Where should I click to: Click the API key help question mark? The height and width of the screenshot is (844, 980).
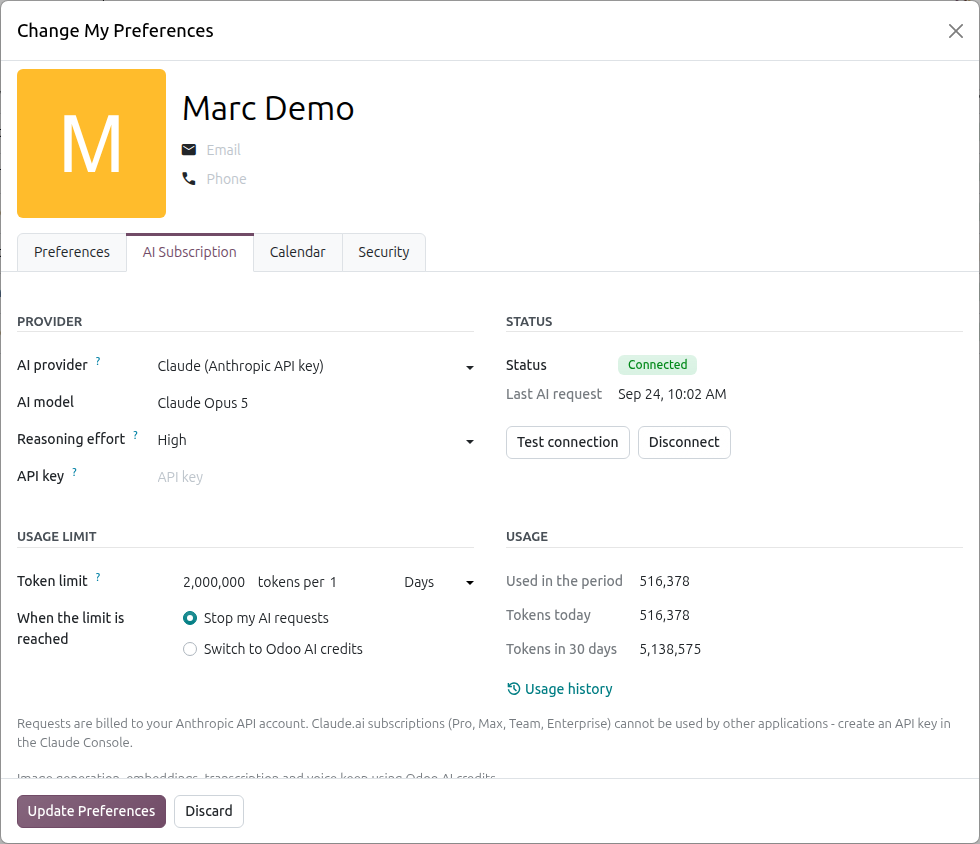pyautogui.click(x=74, y=472)
